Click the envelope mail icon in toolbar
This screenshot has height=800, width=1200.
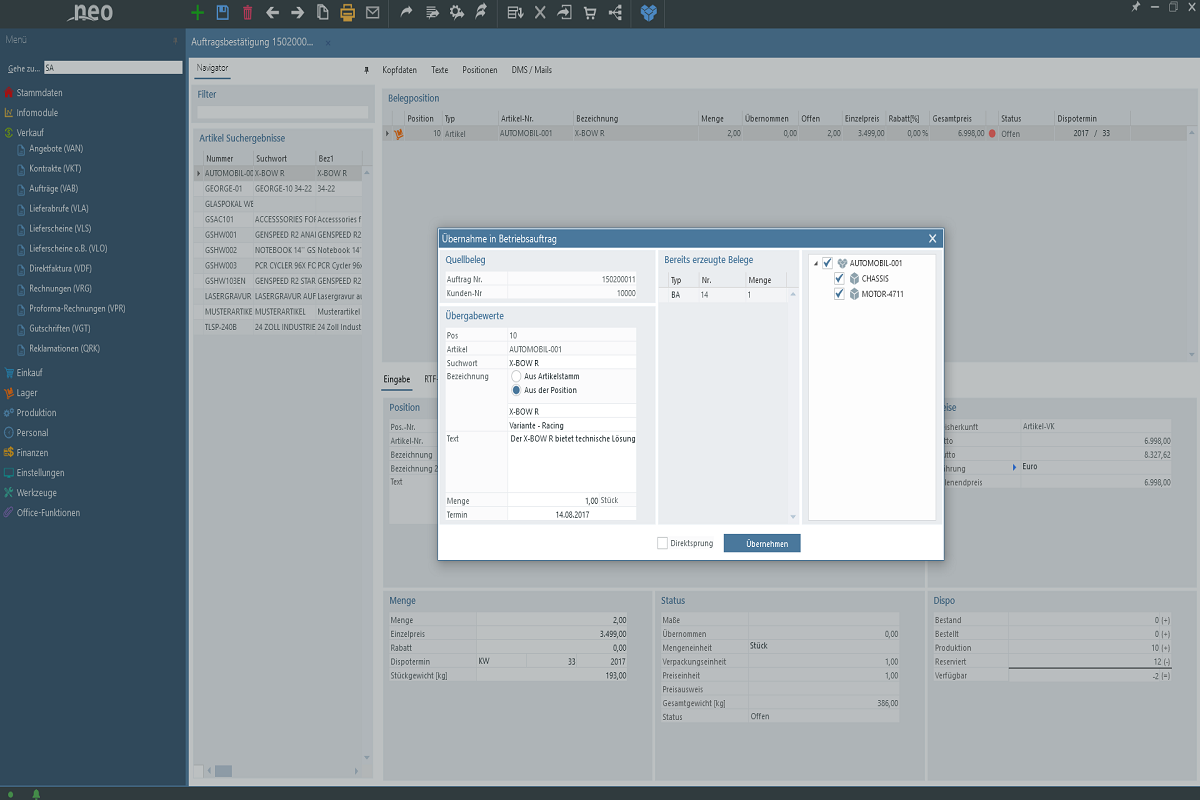[x=372, y=13]
